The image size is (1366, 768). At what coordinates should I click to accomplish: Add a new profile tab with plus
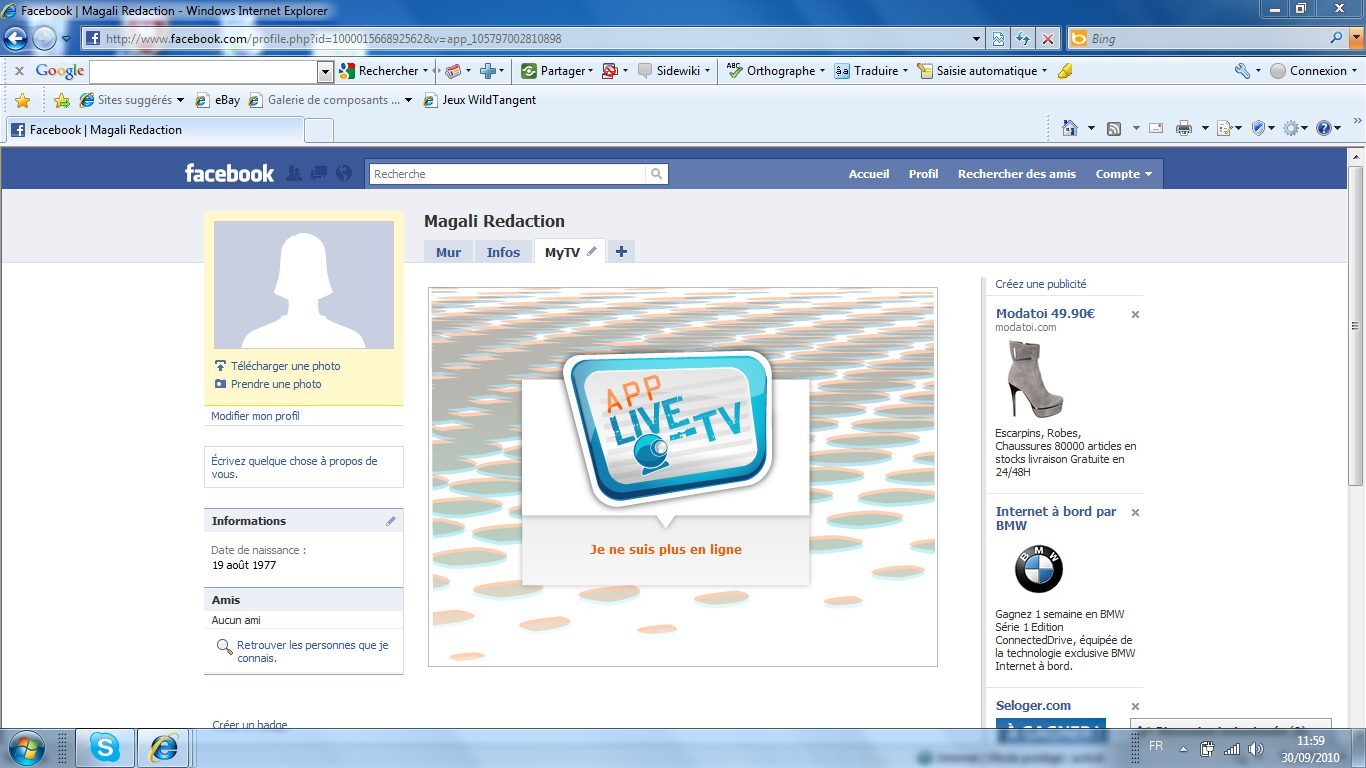click(621, 252)
